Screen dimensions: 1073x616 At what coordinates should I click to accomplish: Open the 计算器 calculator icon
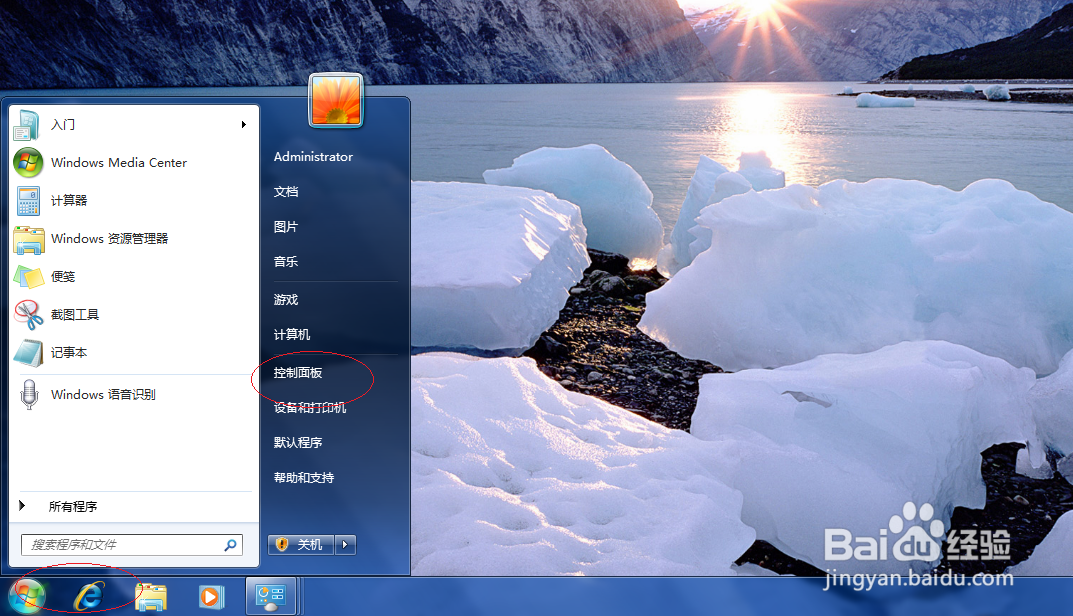click(28, 200)
